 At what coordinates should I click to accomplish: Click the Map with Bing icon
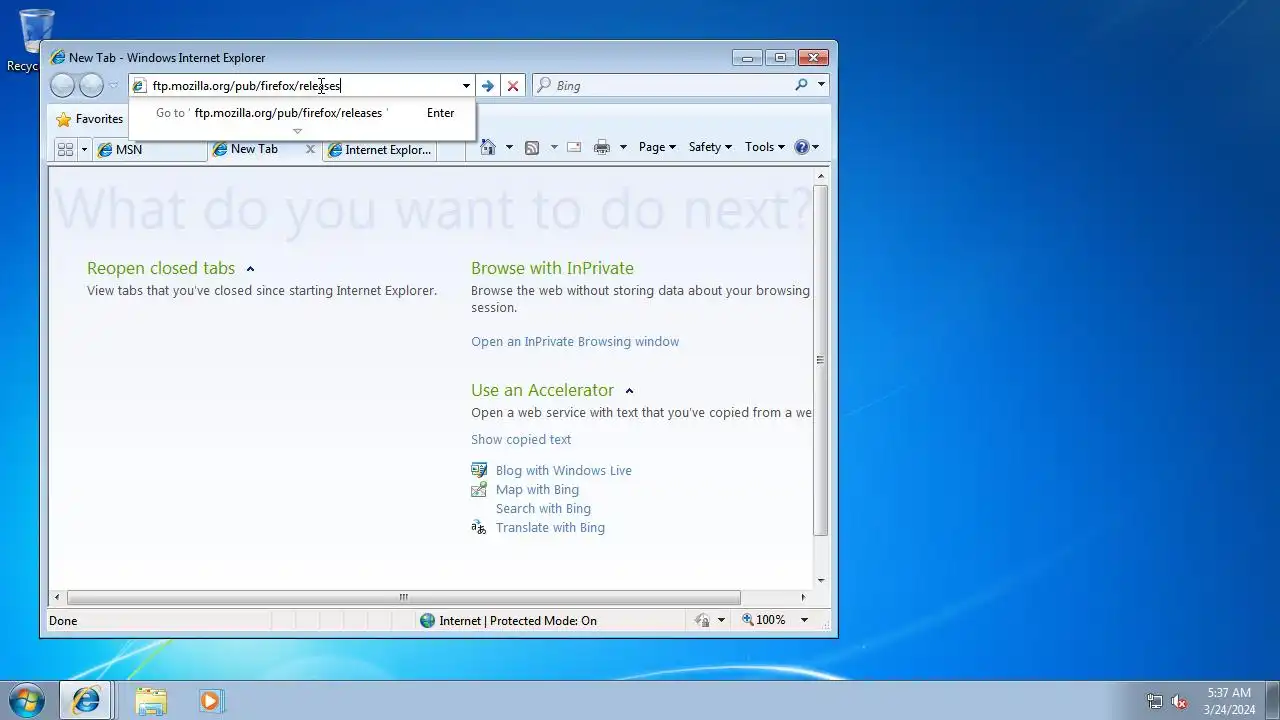click(x=479, y=489)
